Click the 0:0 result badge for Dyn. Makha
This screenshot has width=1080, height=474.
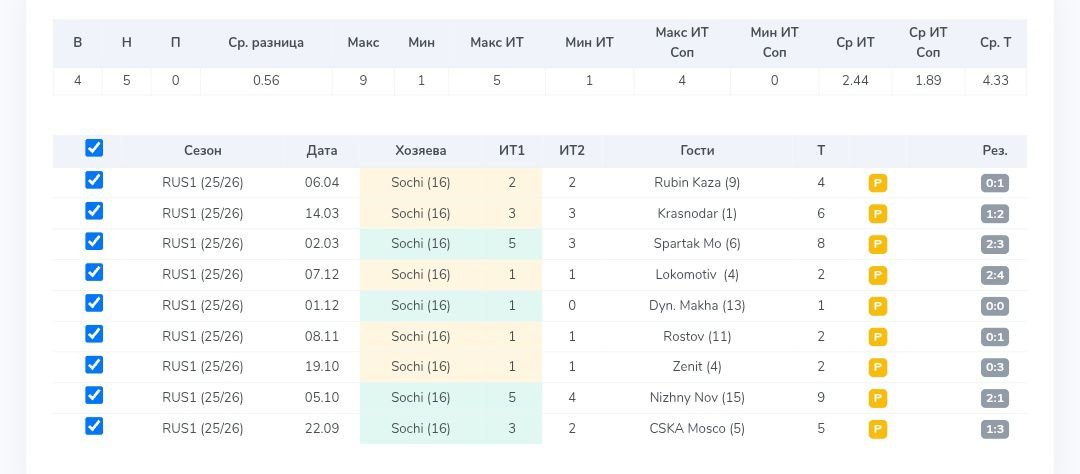(994, 306)
